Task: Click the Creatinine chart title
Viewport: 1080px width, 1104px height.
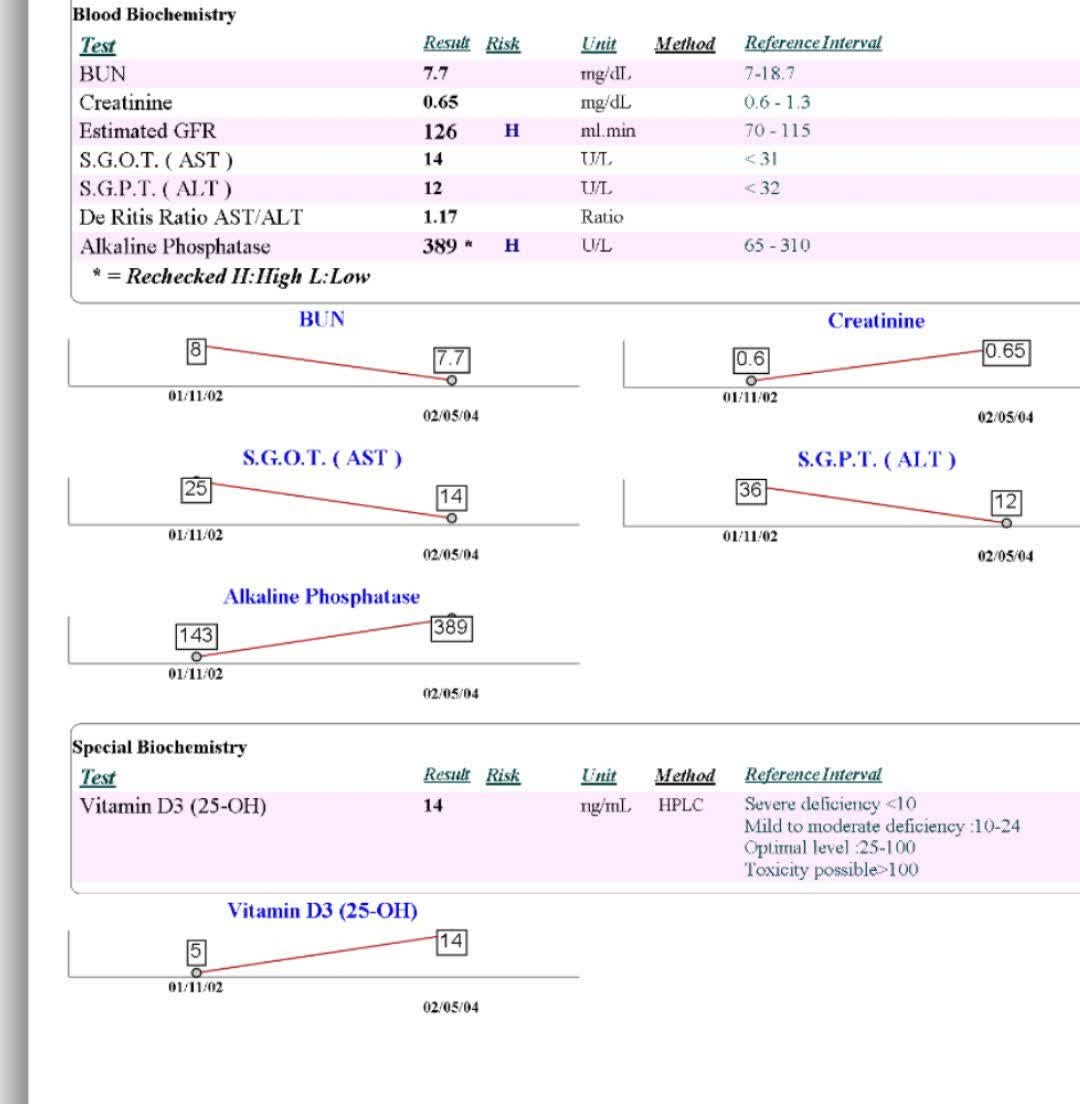Action: pyautogui.click(x=875, y=321)
